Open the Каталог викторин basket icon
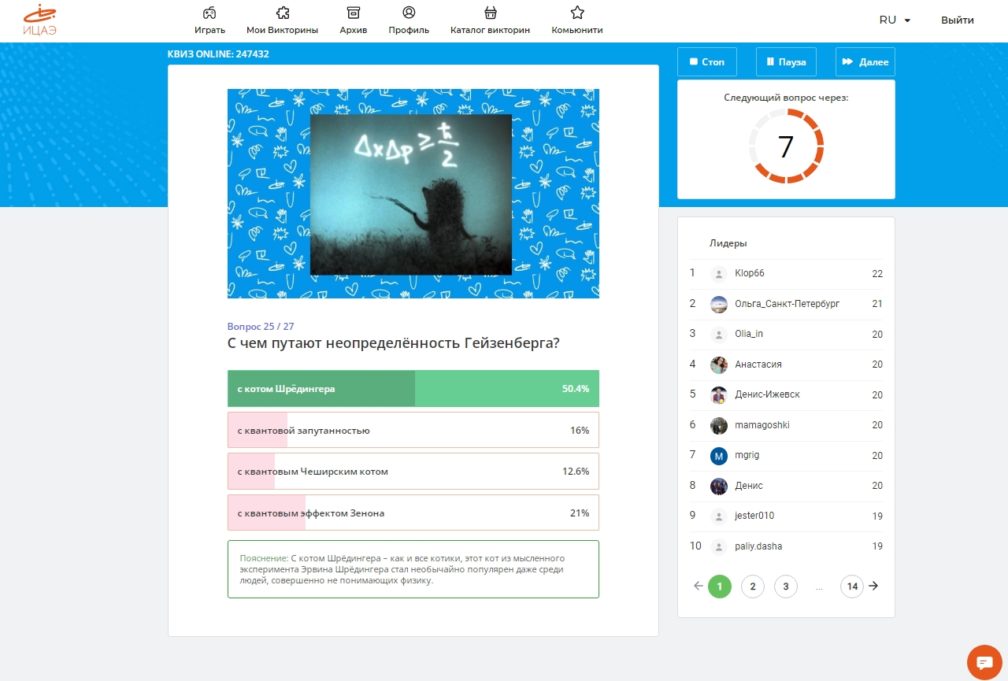Screen dimensions: 1008x681 (x=490, y=13)
